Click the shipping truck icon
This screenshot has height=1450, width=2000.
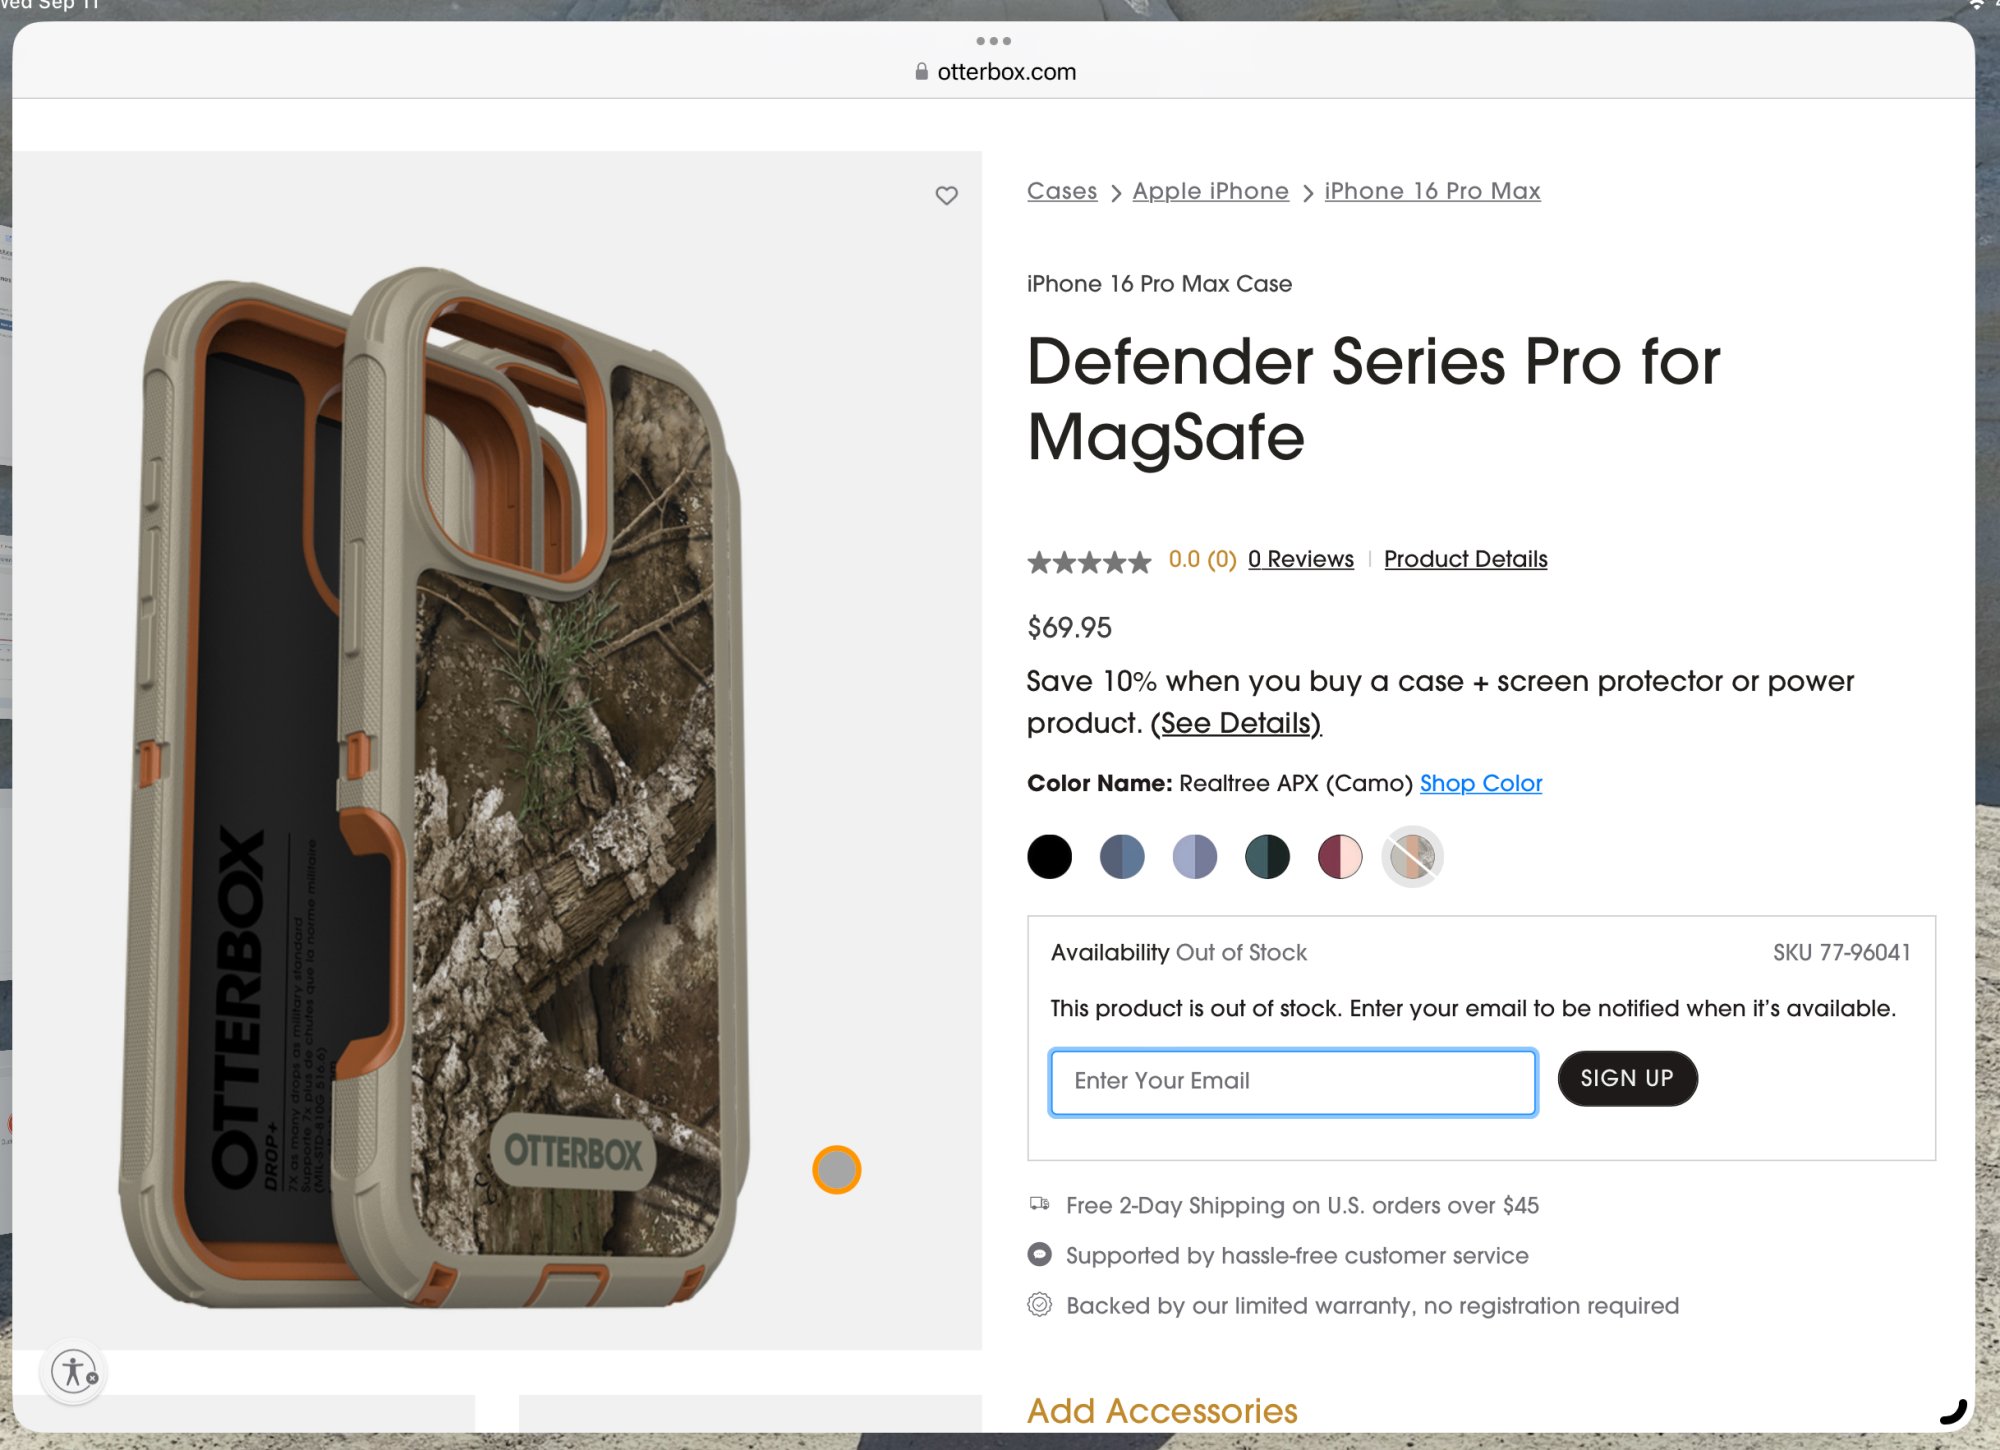tap(1040, 1204)
